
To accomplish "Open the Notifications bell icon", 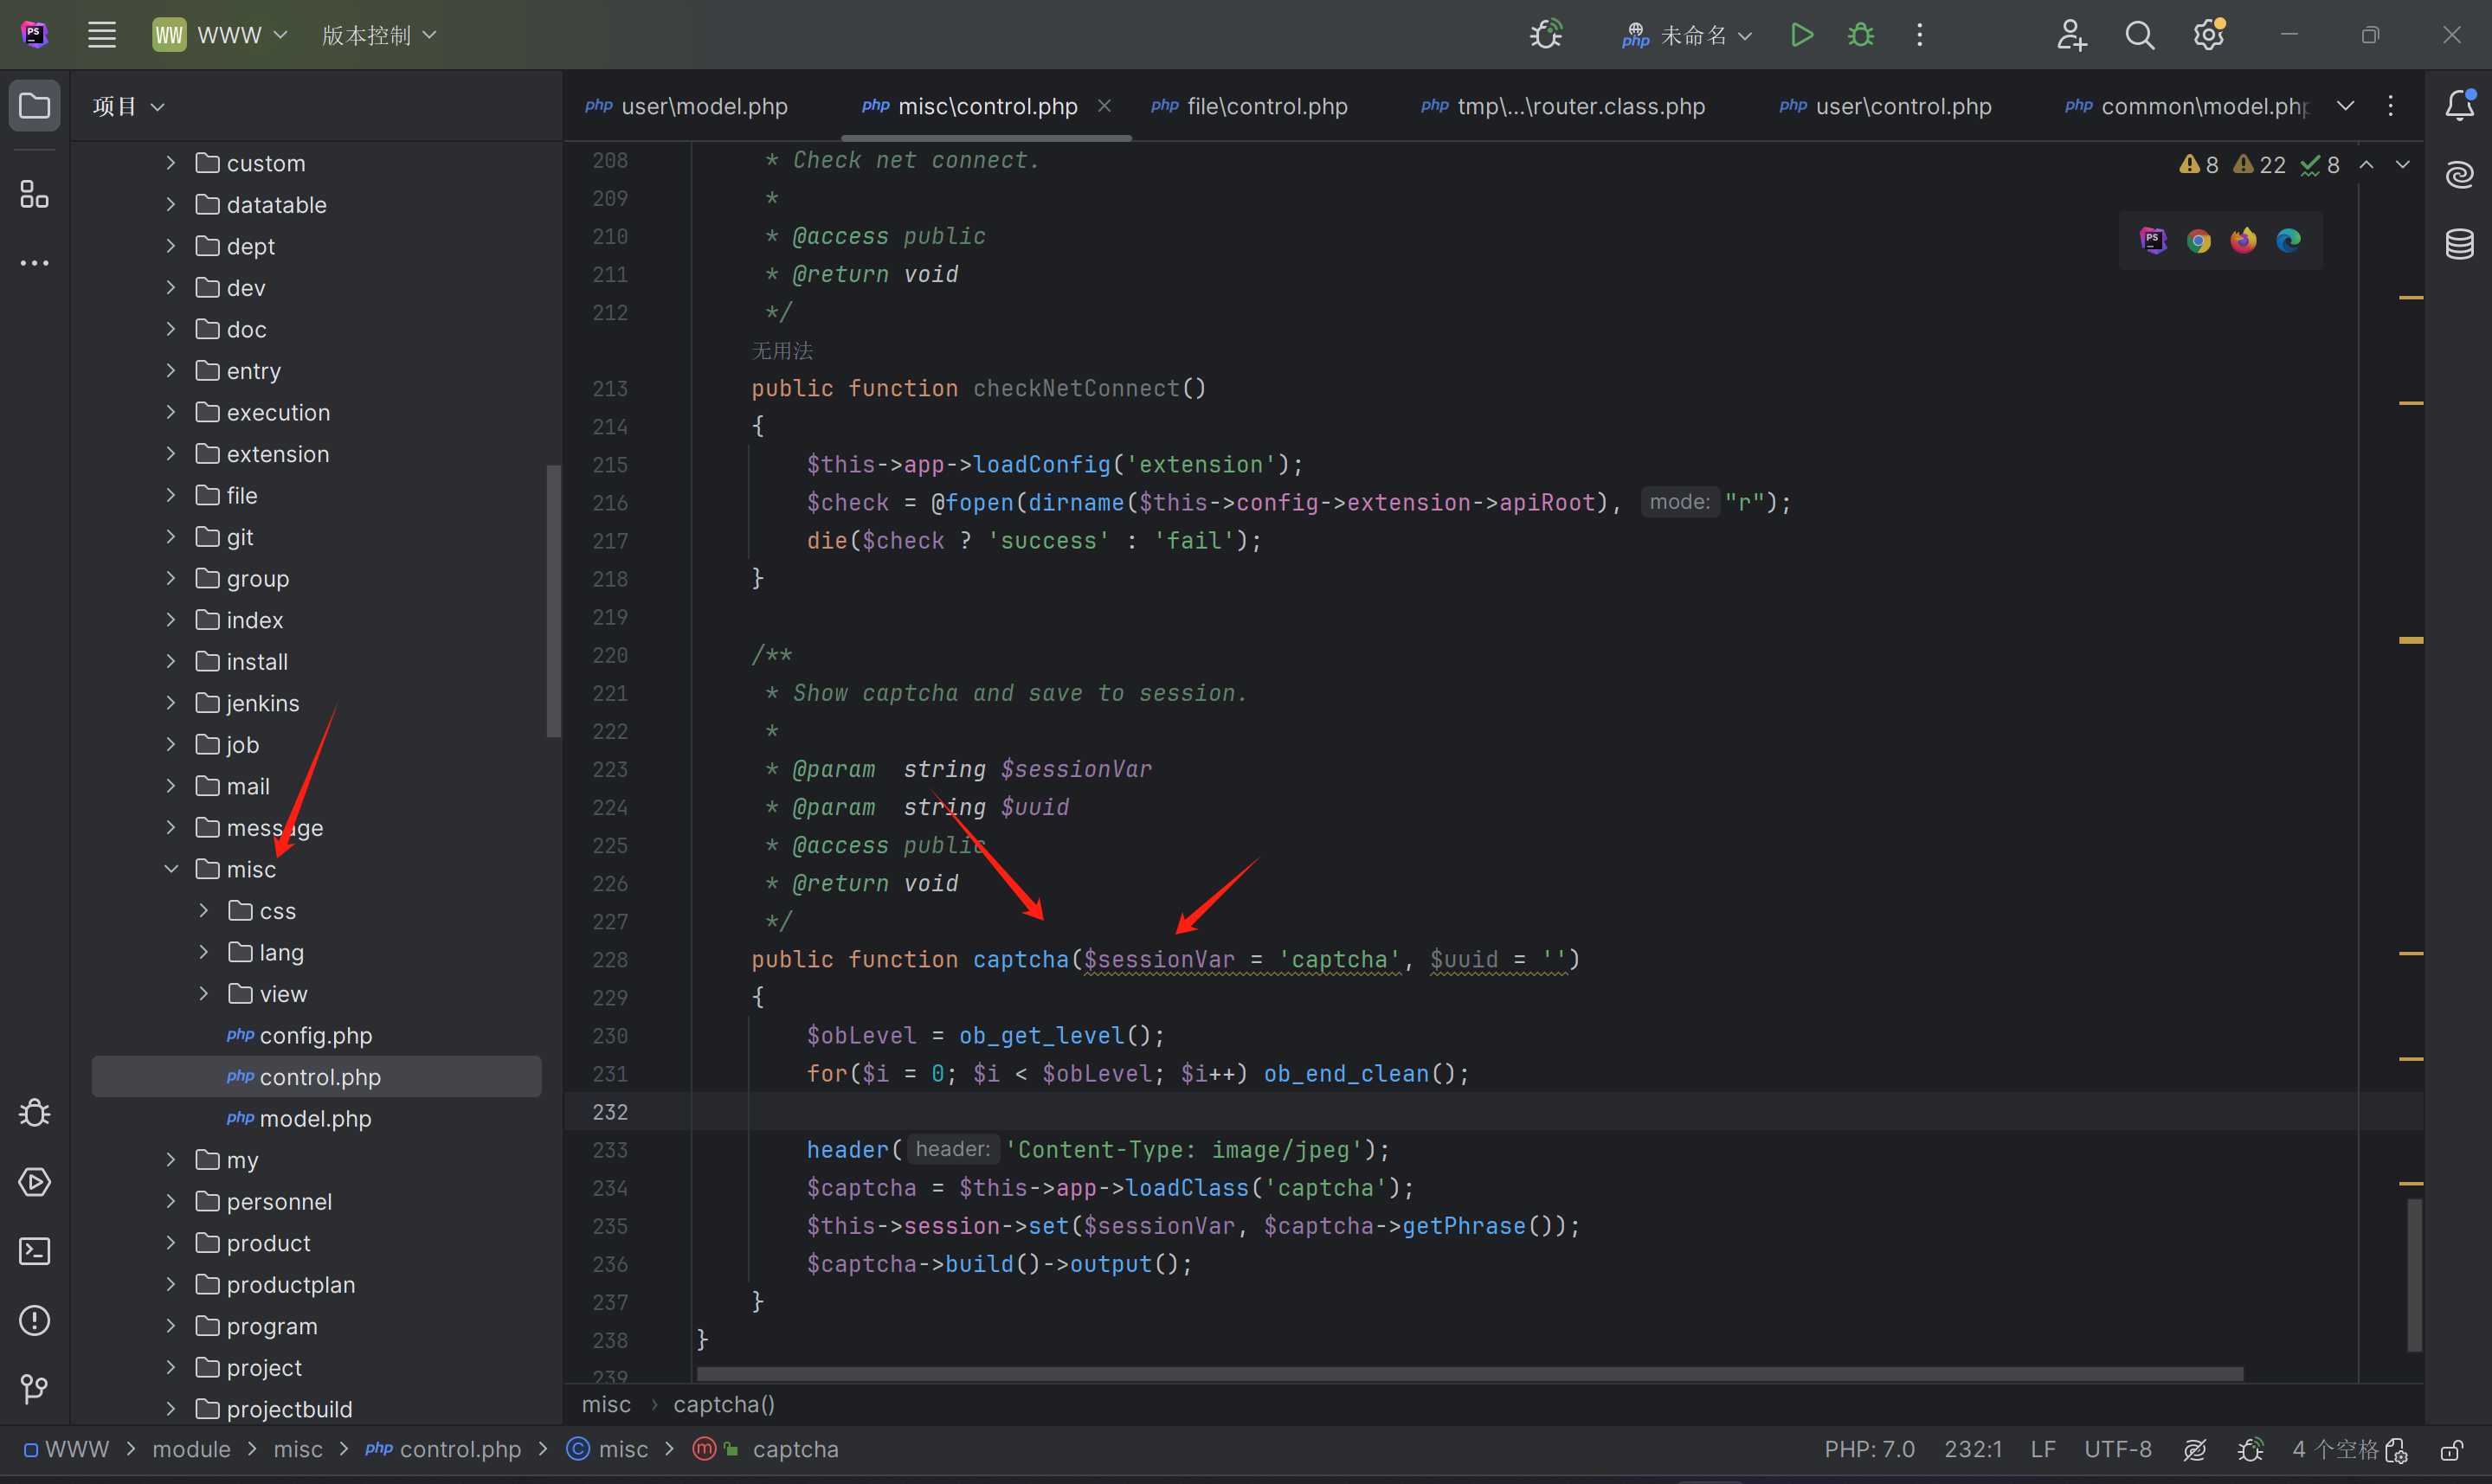I will [2459, 105].
